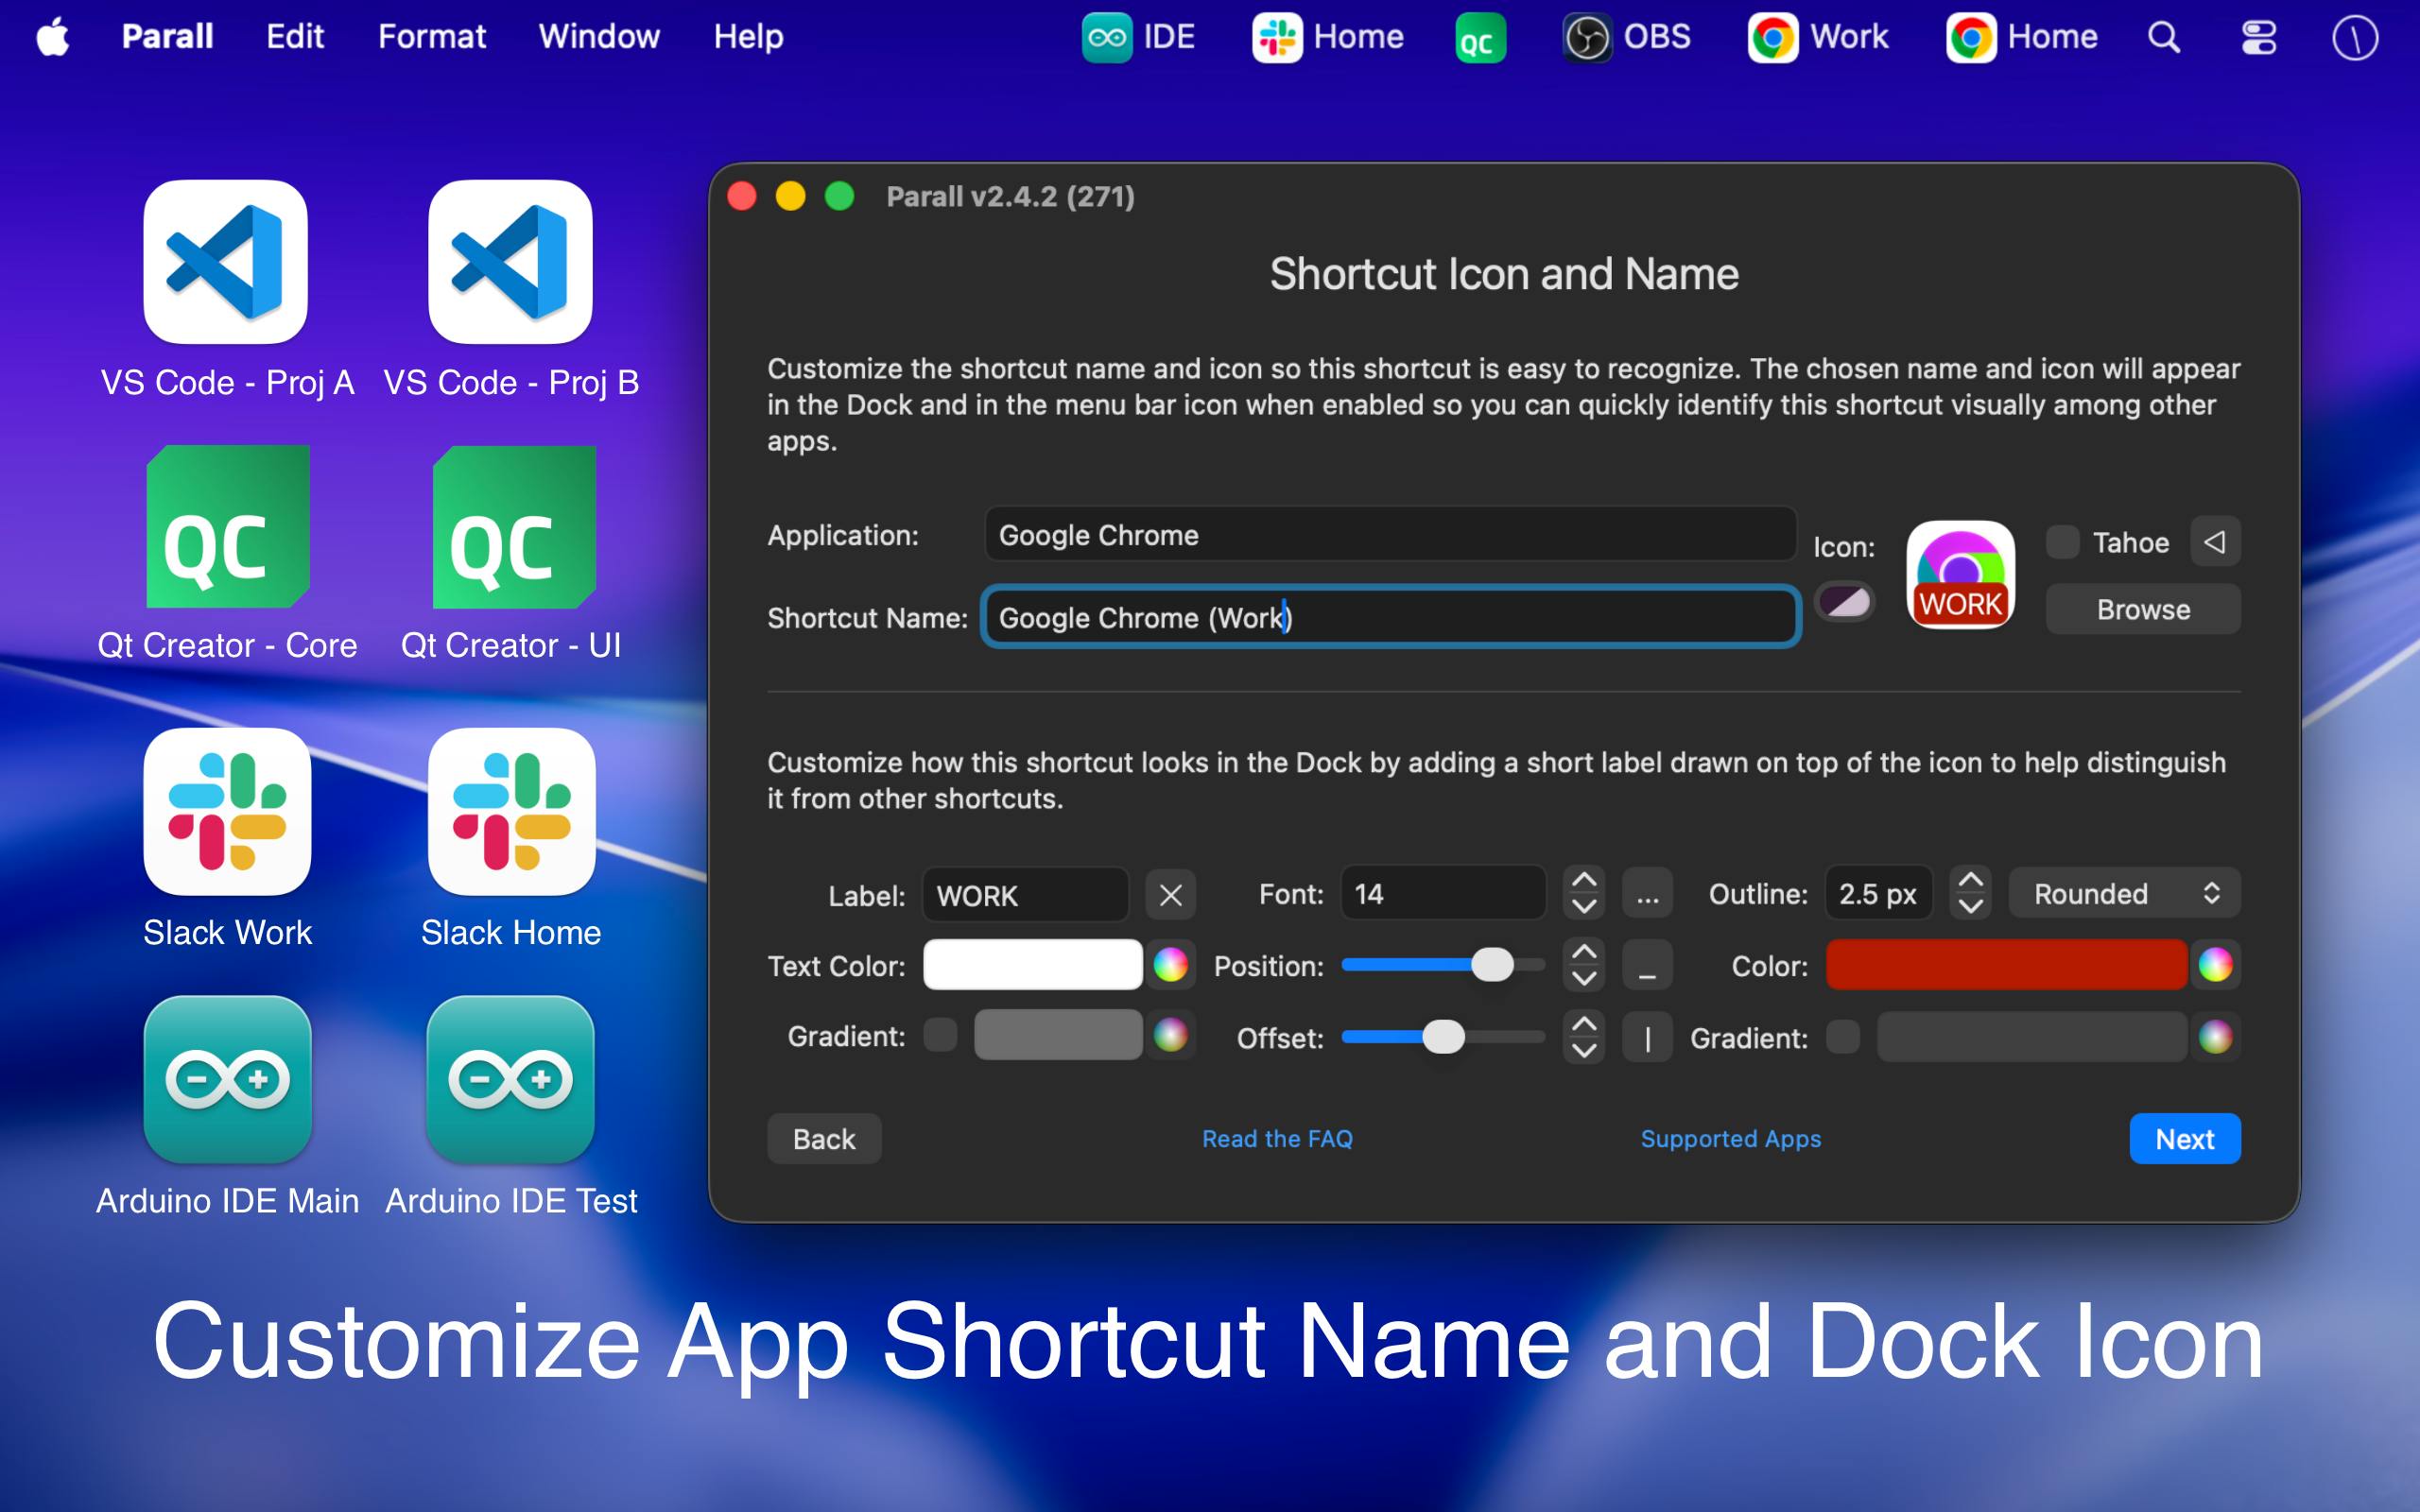Toggle the light/dark icon appearance switch
The width and height of the screenshot is (2420, 1512).
1844,602
